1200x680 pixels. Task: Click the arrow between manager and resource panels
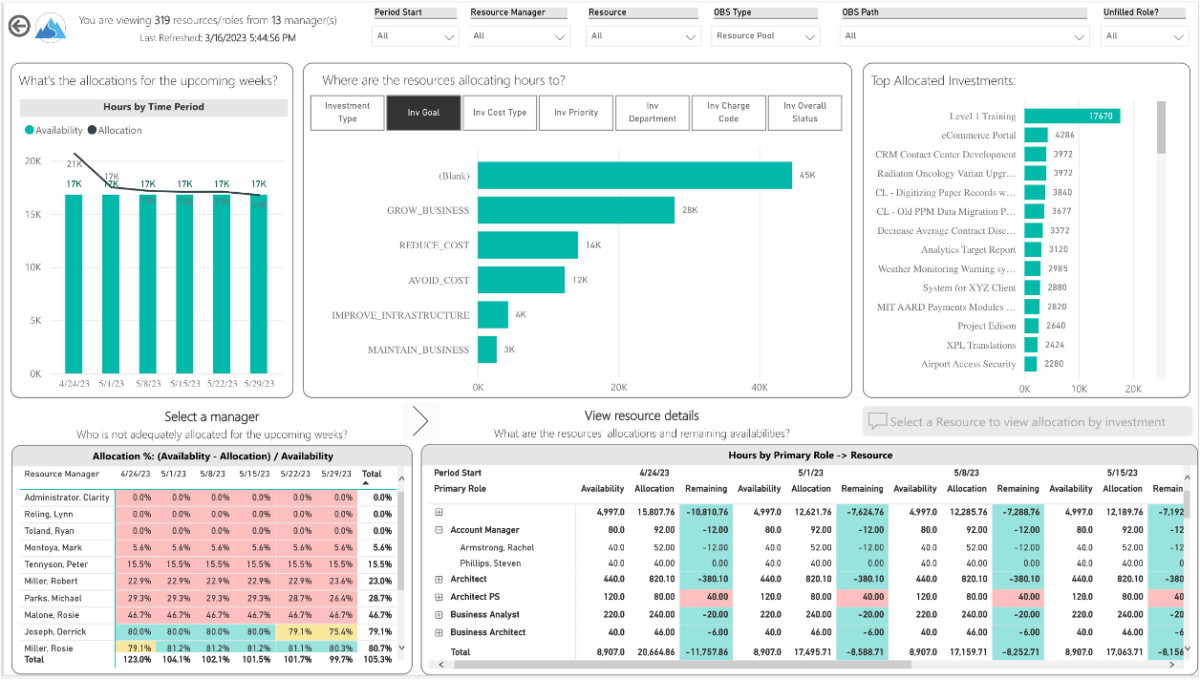click(421, 421)
